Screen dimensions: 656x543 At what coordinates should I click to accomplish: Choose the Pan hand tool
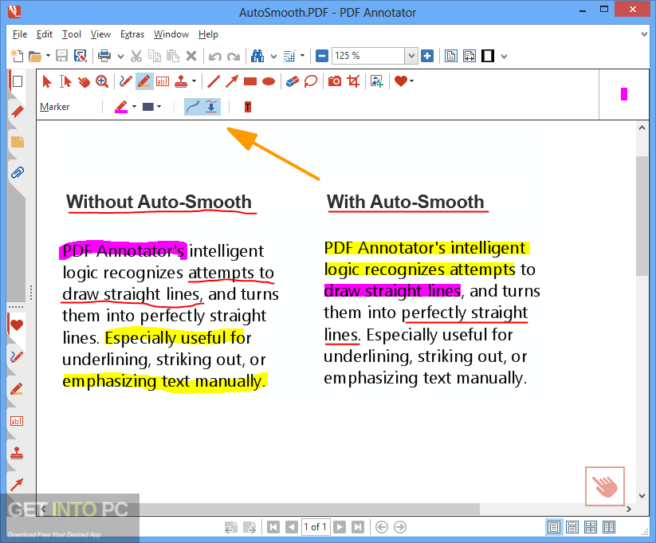pyautogui.click(x=84, y=81)
